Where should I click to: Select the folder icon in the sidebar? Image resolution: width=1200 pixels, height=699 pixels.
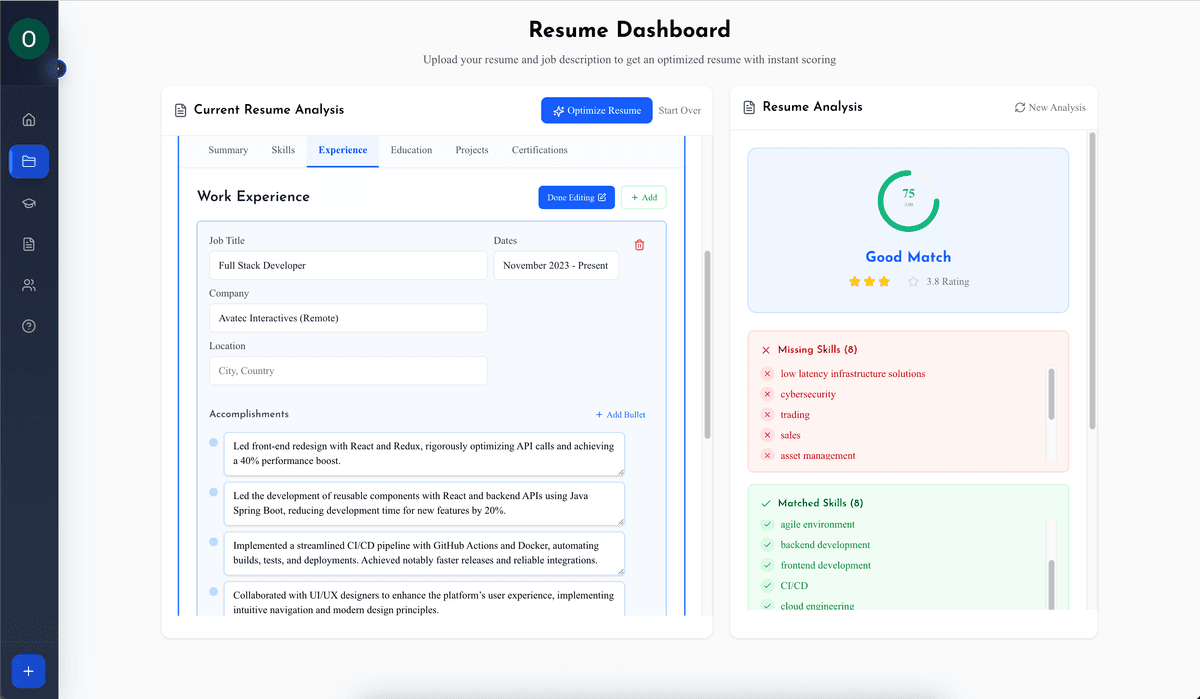29,161
